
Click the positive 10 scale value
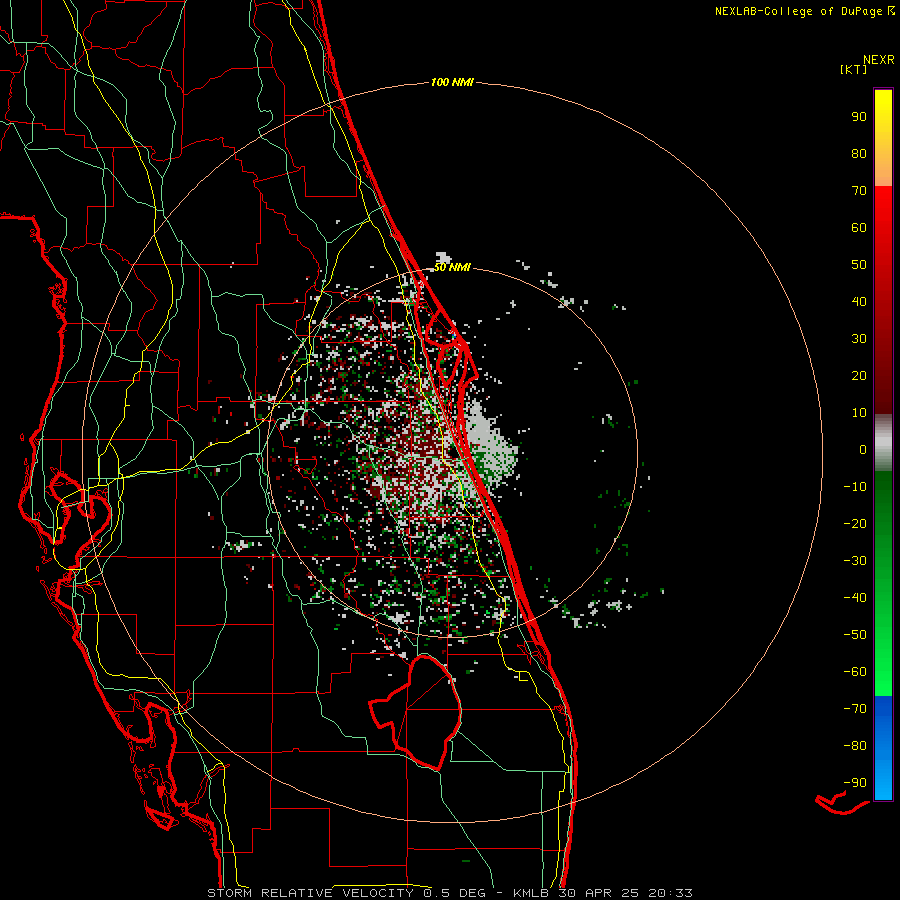click(859, 413)
